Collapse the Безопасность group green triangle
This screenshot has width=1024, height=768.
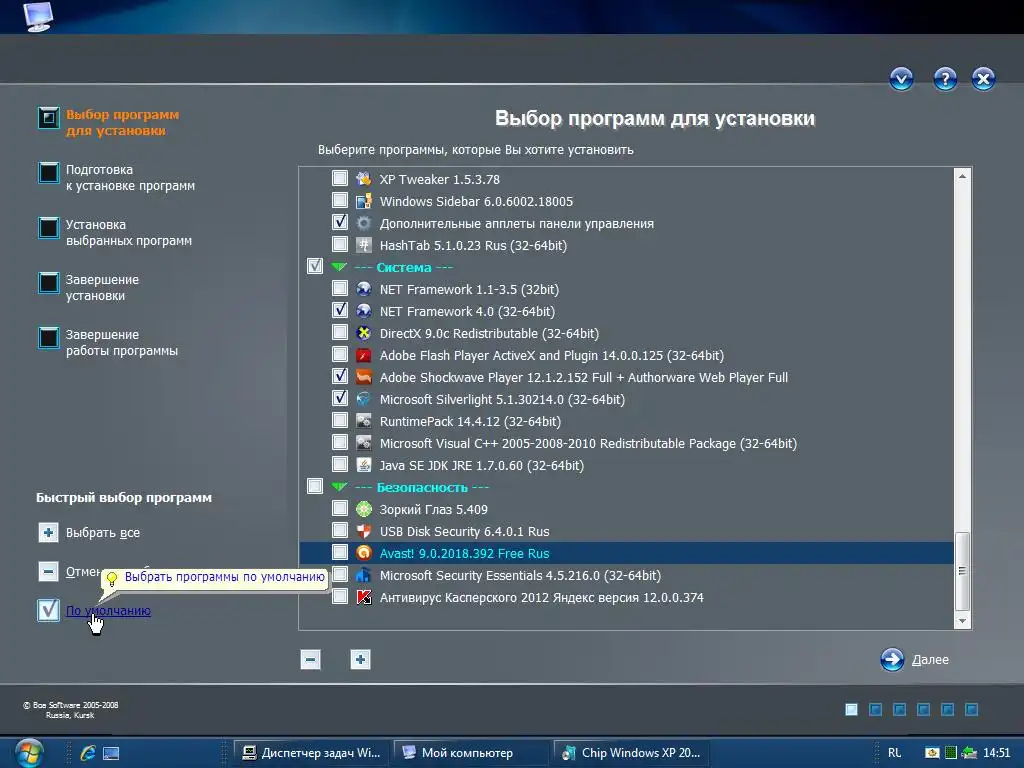[339, 487]
